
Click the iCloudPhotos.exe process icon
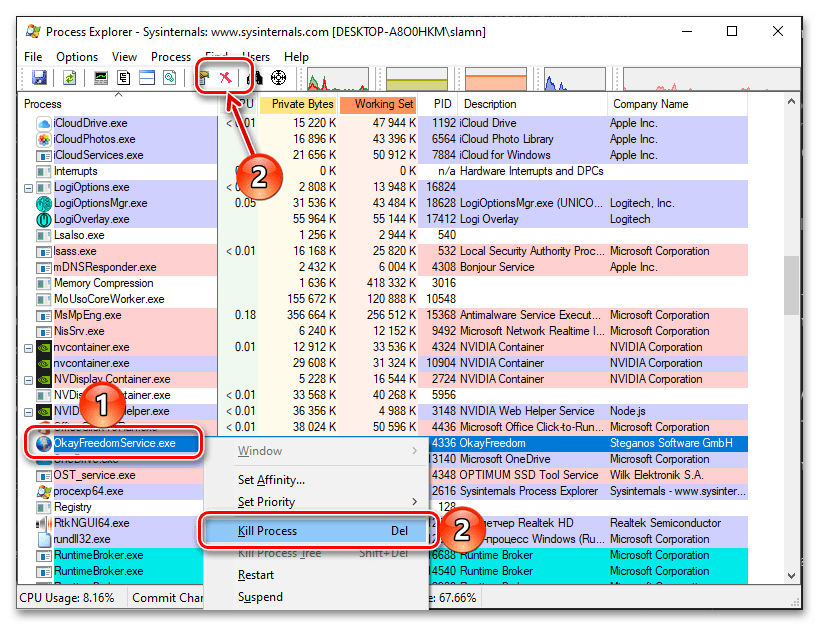pyautogui.click(x=44, y=139)
